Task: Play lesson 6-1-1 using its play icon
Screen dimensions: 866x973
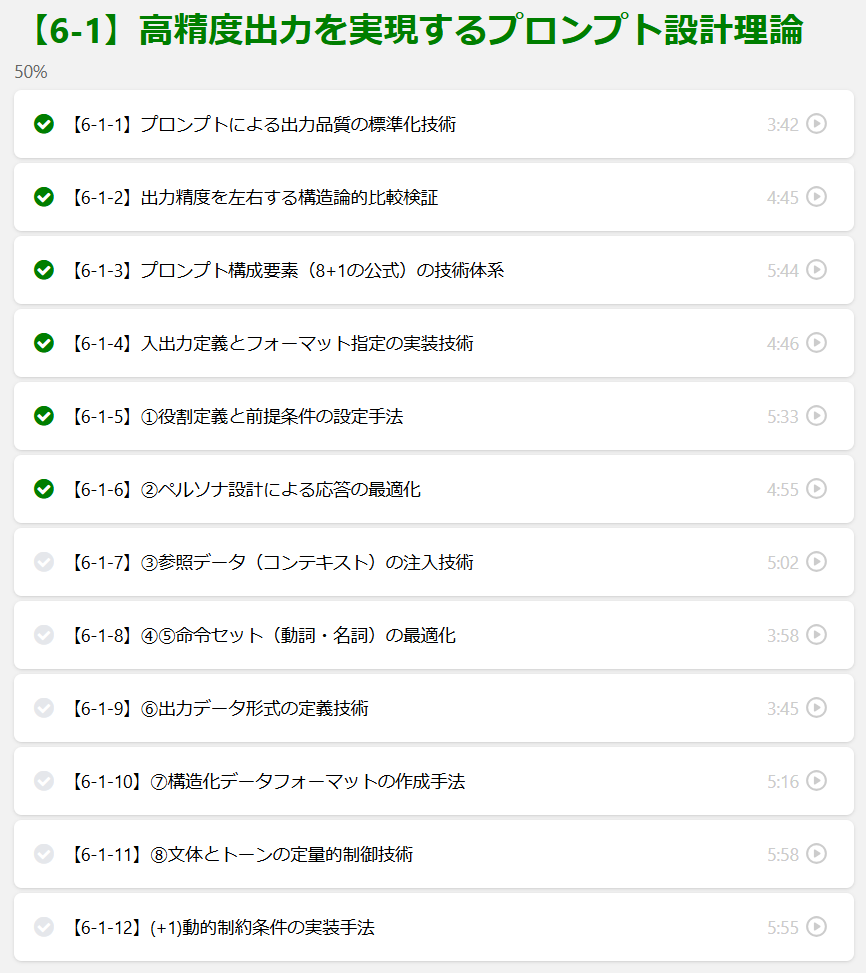Action: click(816, 124)
